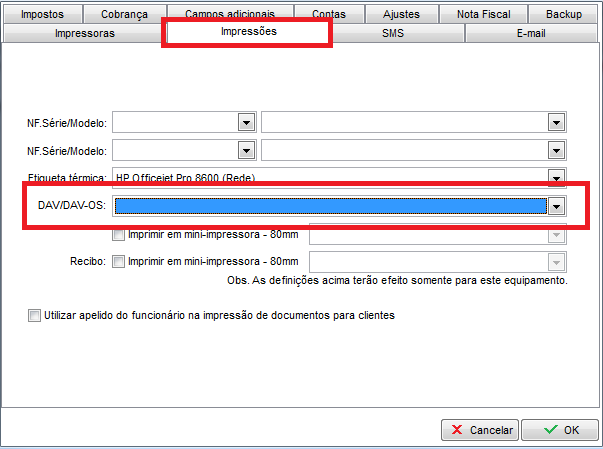Click the highlighted DAV/DAV-OS selection field
This screenshot has height=449, width=603.
(330, 206)
